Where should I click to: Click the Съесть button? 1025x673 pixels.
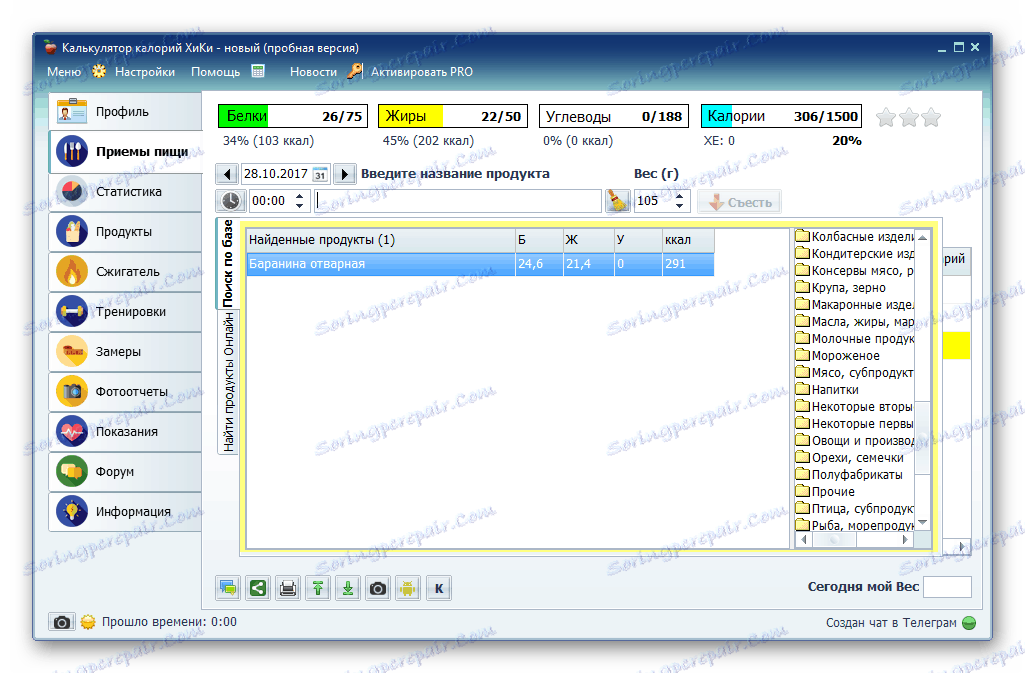tap(739, 202)
